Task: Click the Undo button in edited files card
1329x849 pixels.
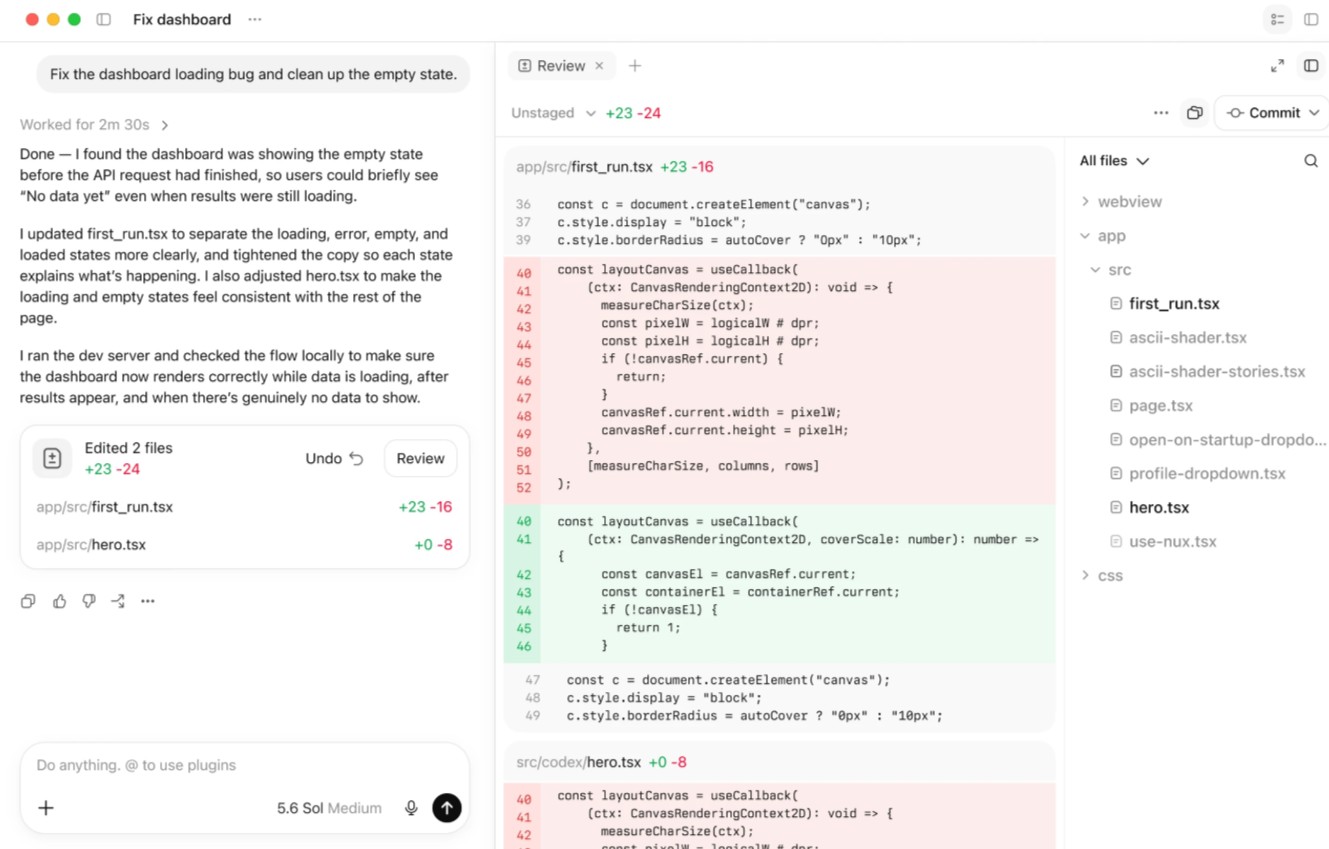Action: point(334,459)
